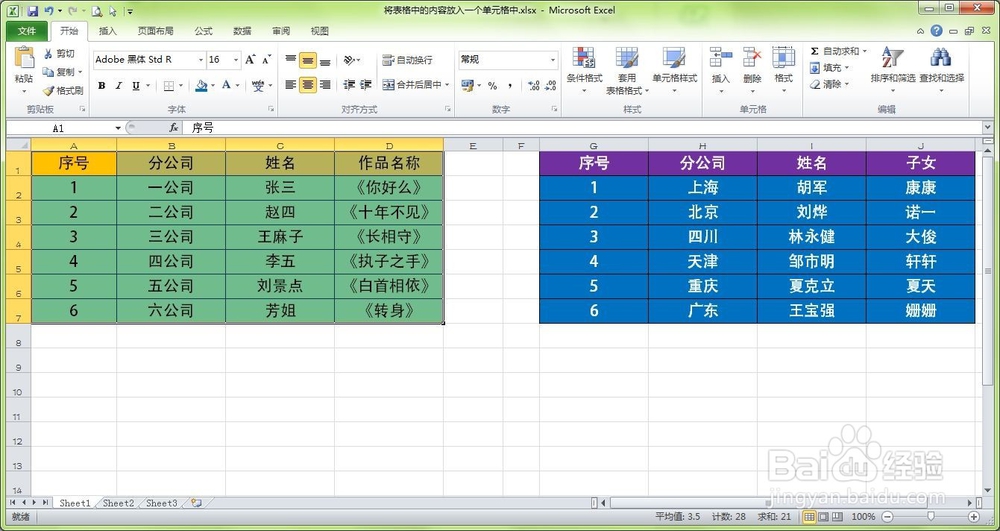Click the Copy (复制) icon

pos(48,72)
